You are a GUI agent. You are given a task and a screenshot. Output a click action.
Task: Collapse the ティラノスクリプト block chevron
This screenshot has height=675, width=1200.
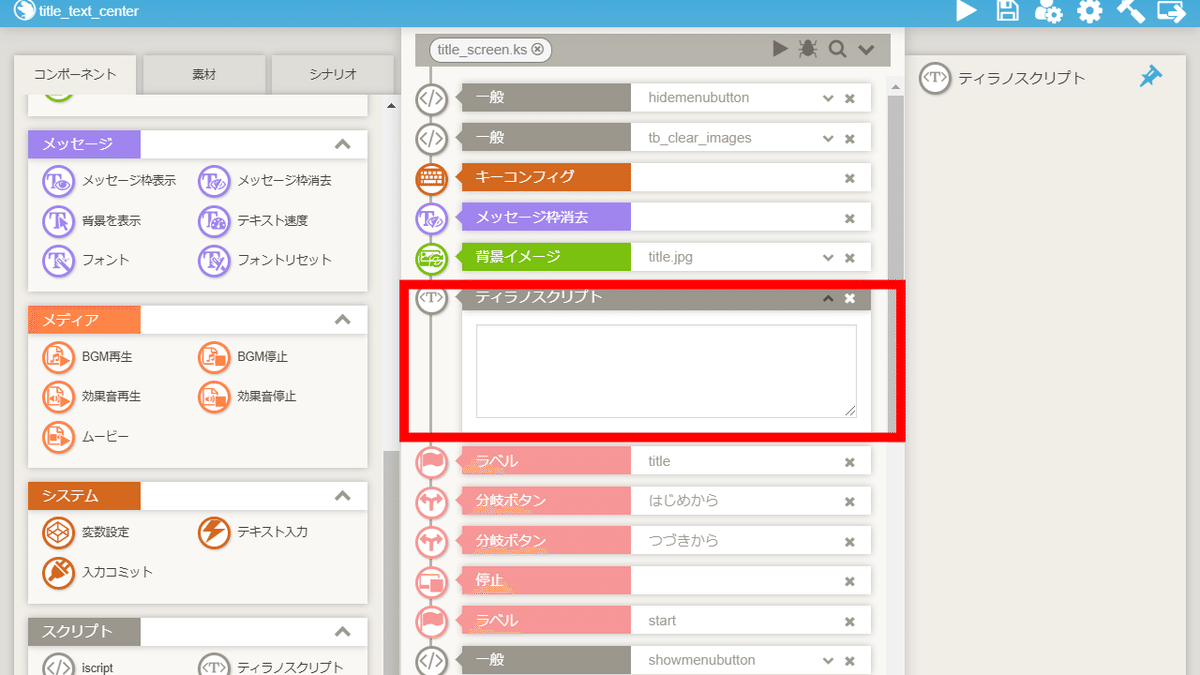coord(828,298)
